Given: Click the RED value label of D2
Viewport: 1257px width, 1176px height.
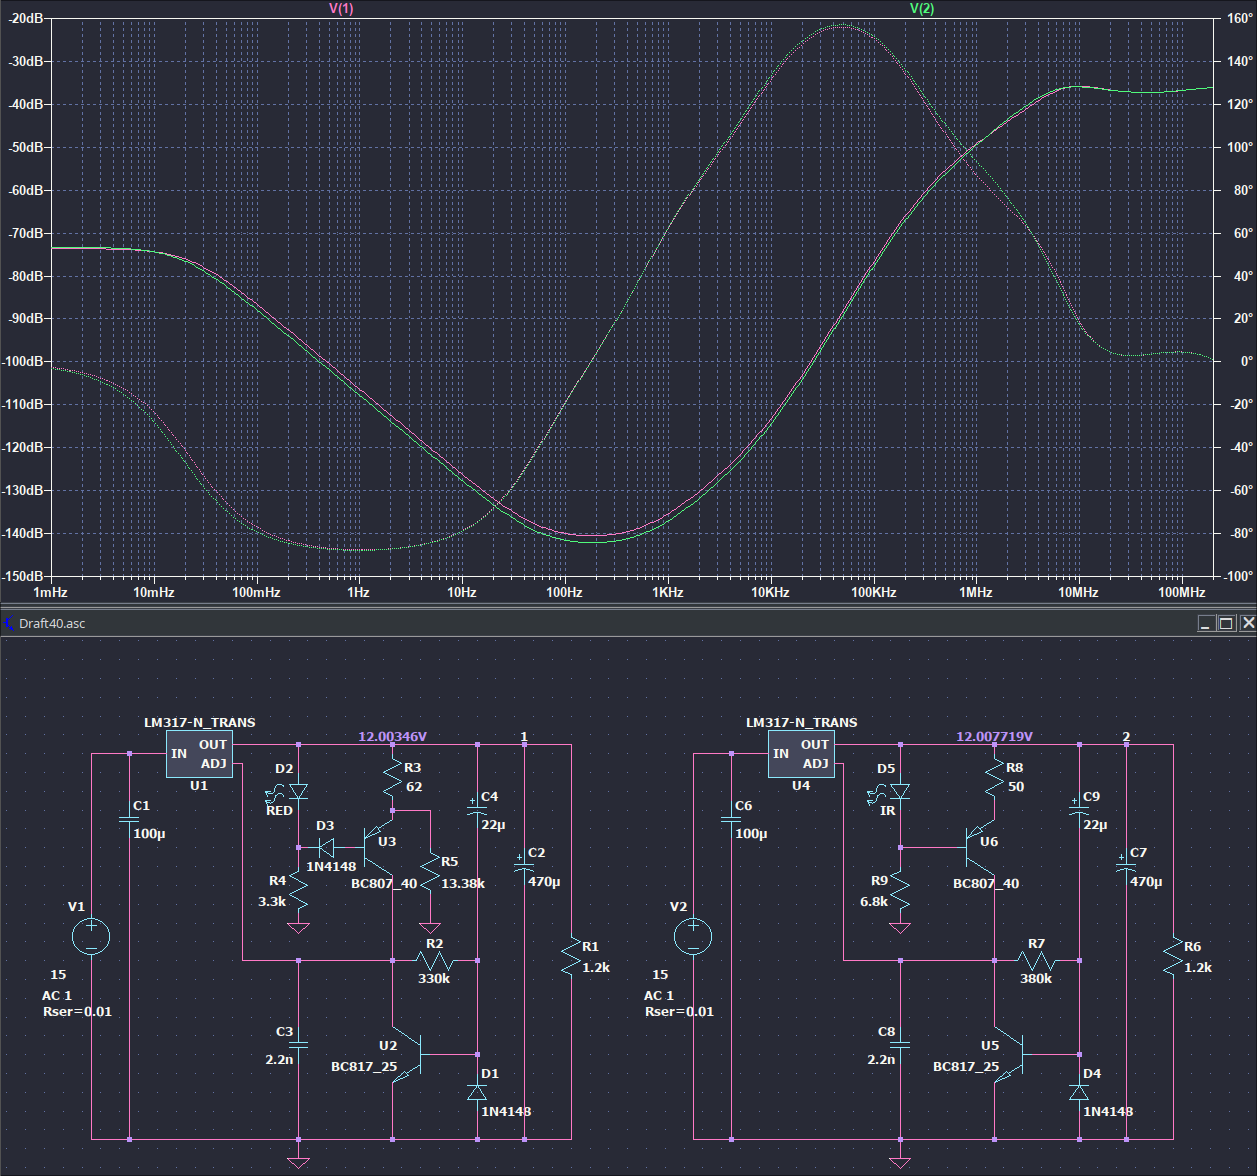Looking at the screenshot, I should point(279,811).
